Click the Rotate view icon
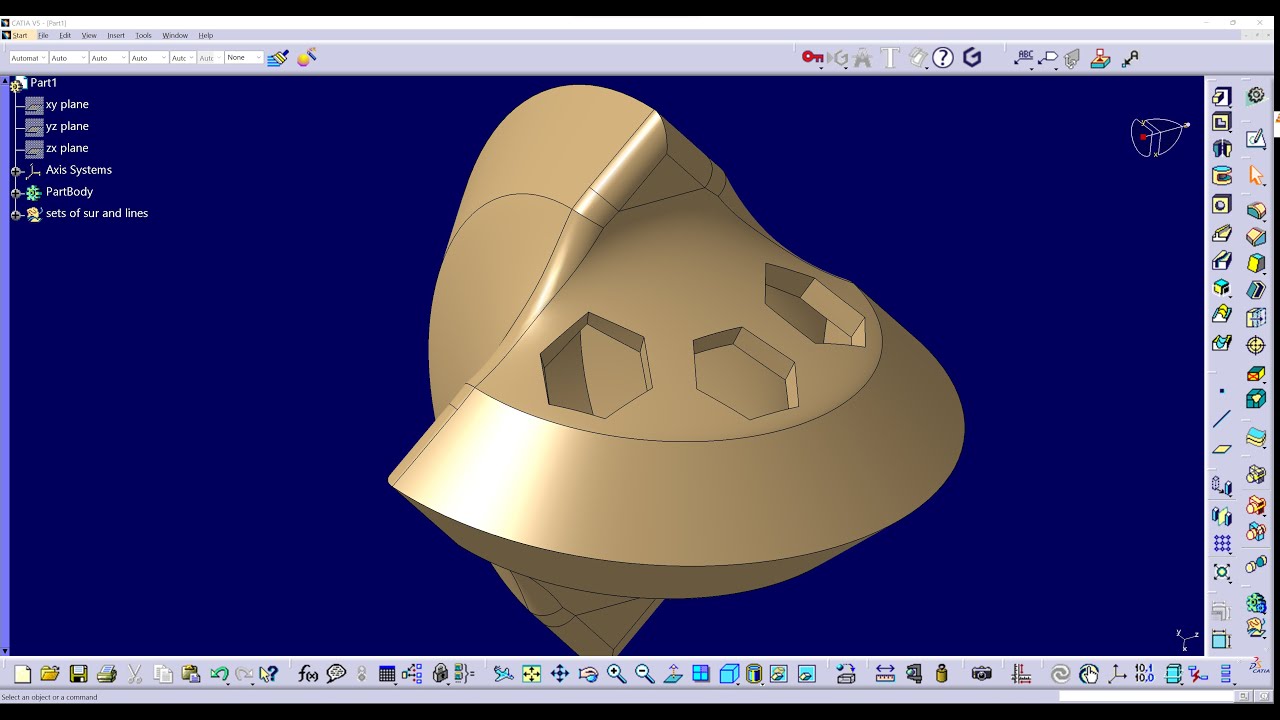The height and width of the screenshot is (720, 1280). coord(588,674)
